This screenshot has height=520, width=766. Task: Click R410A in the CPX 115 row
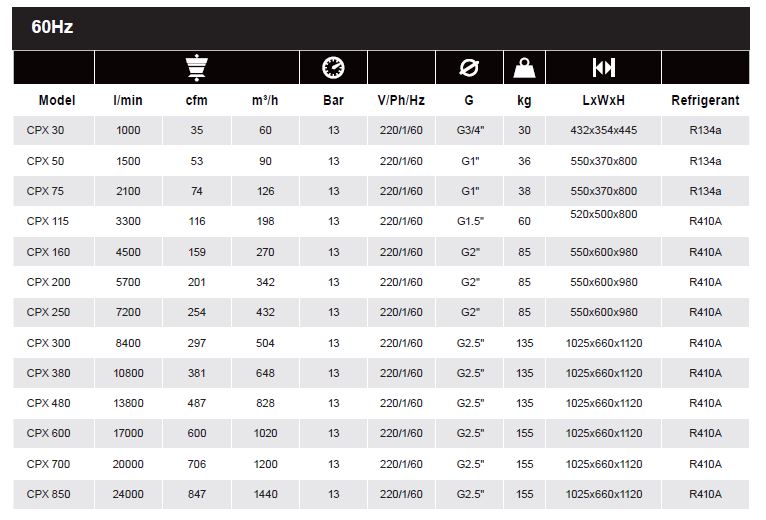pos(705,221)
